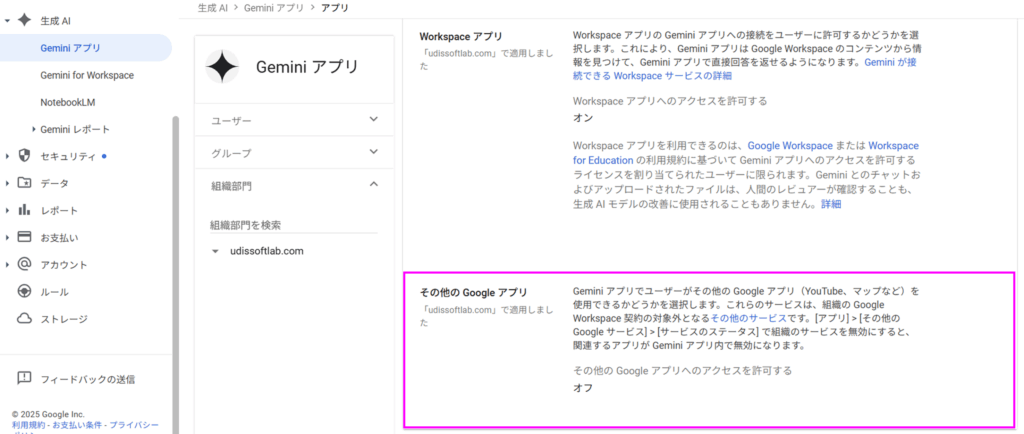Expand the グループ panel chevron
The image size is (1024, 434).
click(374, 151)
